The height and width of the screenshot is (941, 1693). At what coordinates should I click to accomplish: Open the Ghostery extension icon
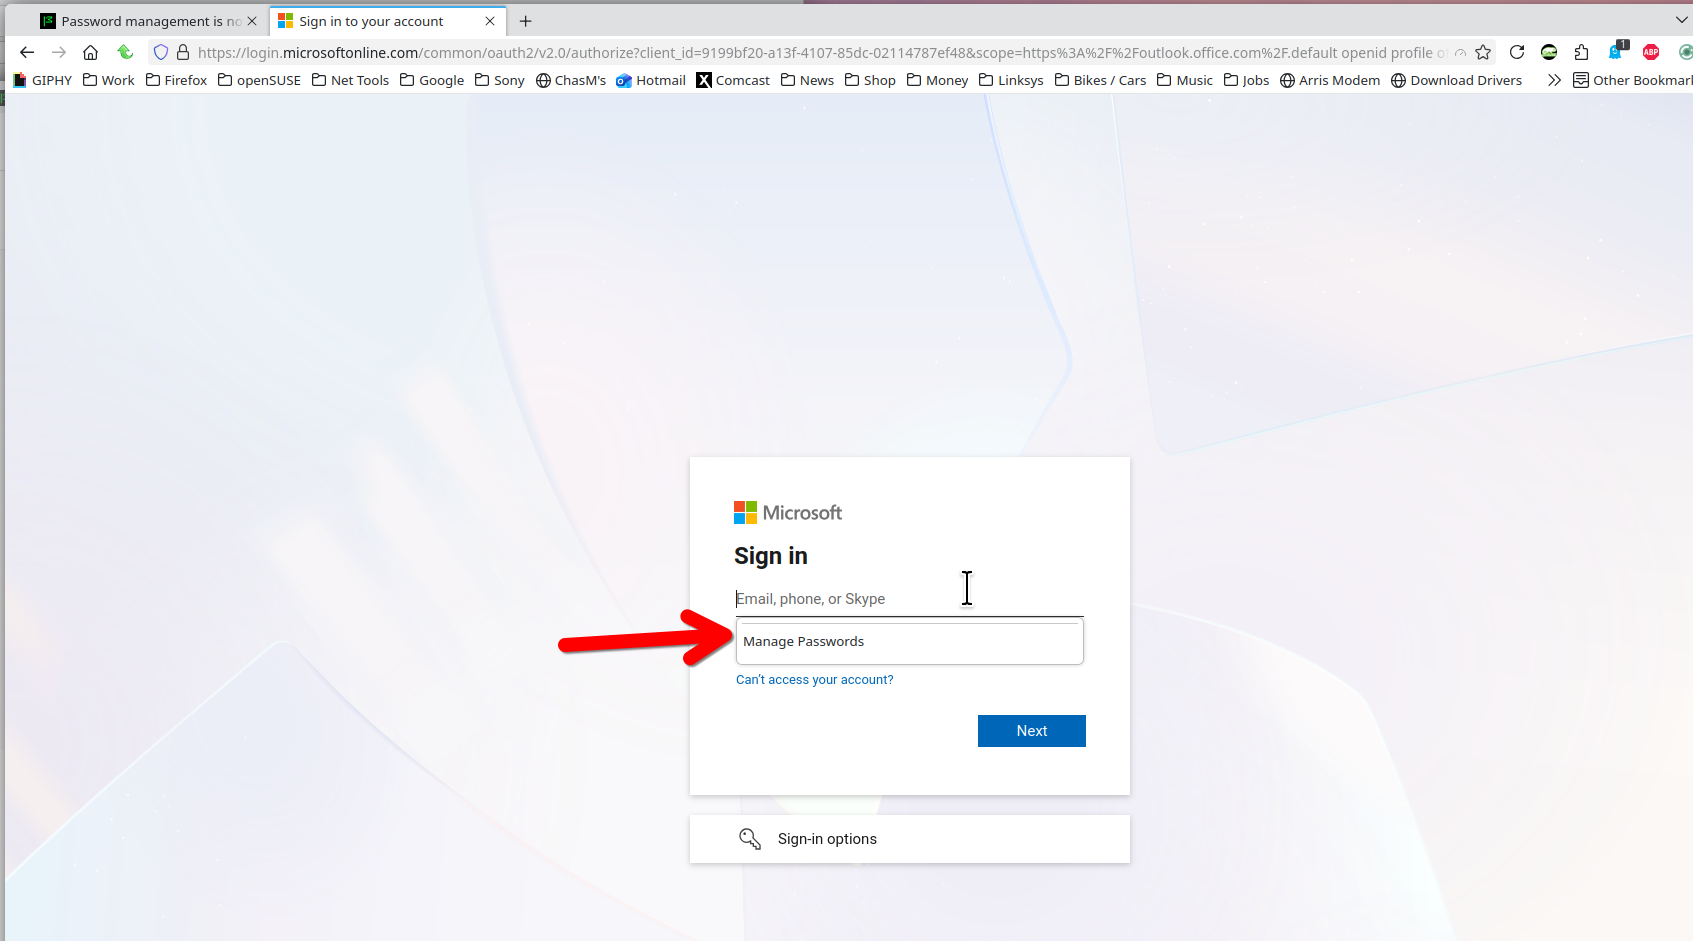point(1616,51)
